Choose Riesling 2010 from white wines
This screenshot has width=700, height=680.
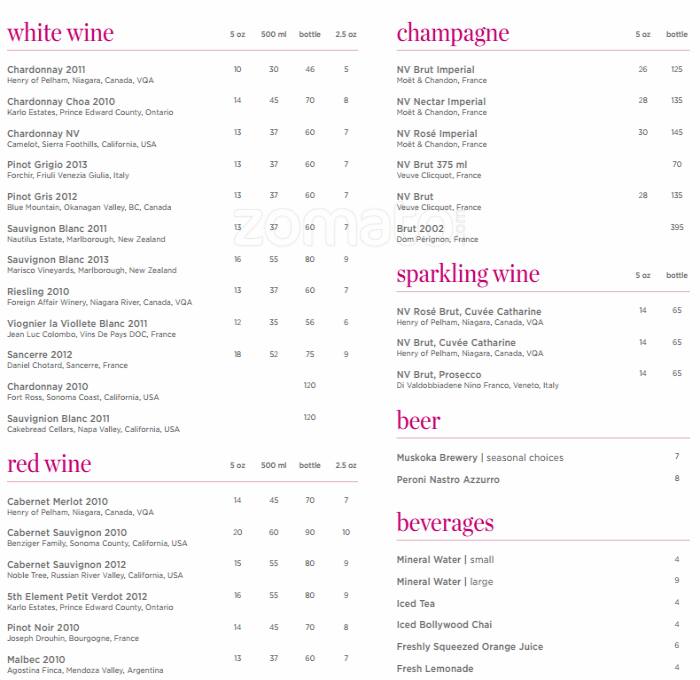pyautogui.click(x=38, y=292)
